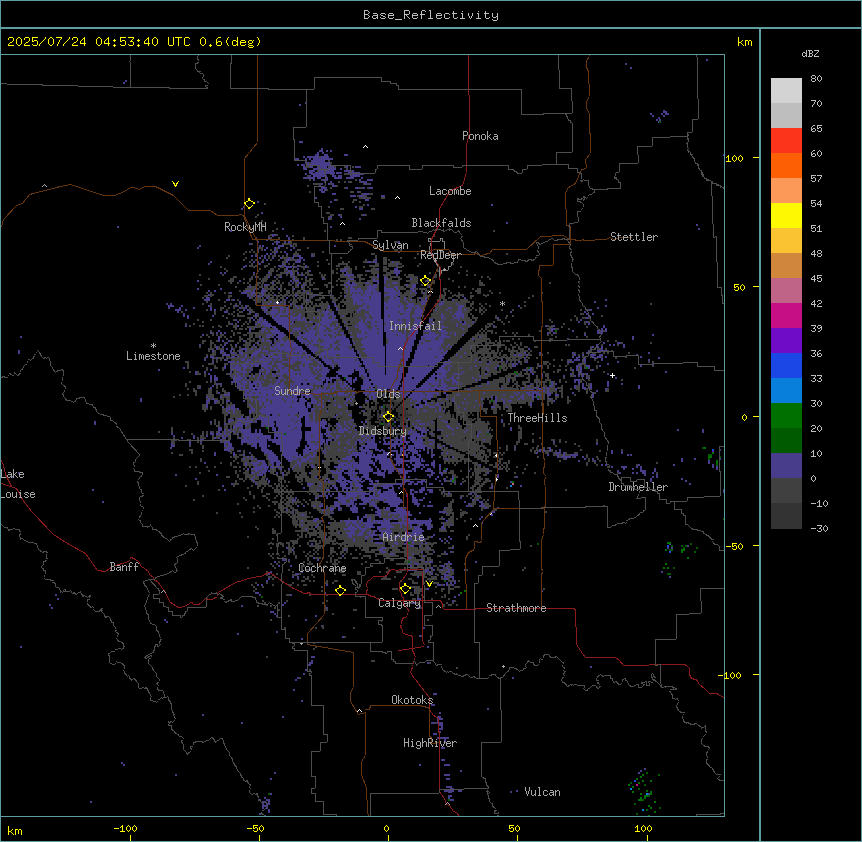
Task: Click the white asterisk above Limestone label
Action: tap(153, 345)
